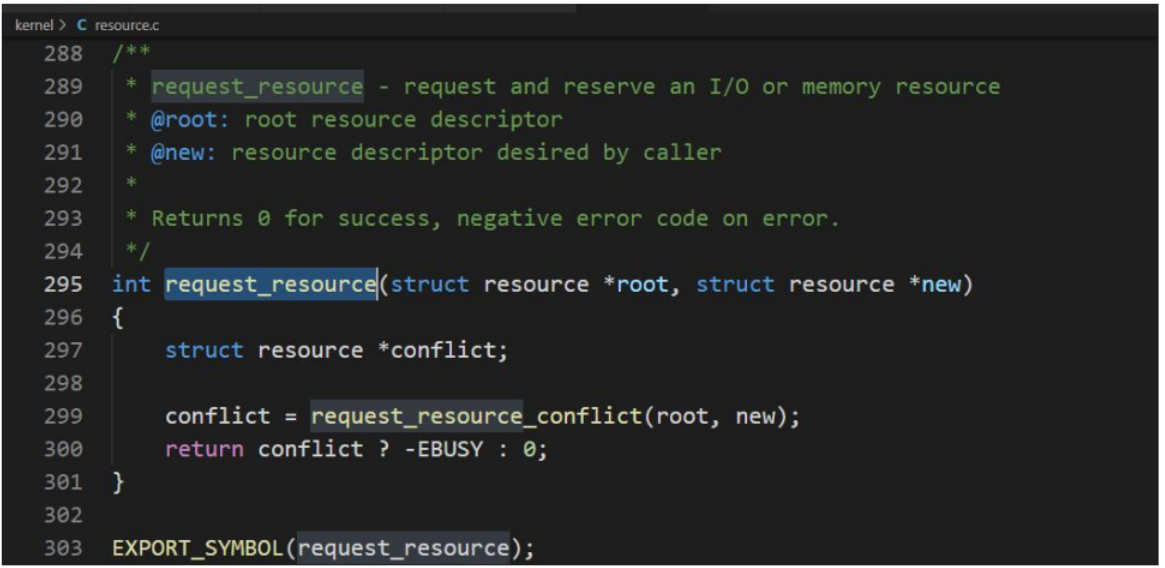Viewport: 1165px width, 568px height.
Task: Click the C file icon in breadcrumb
Action: pos(82,26)
